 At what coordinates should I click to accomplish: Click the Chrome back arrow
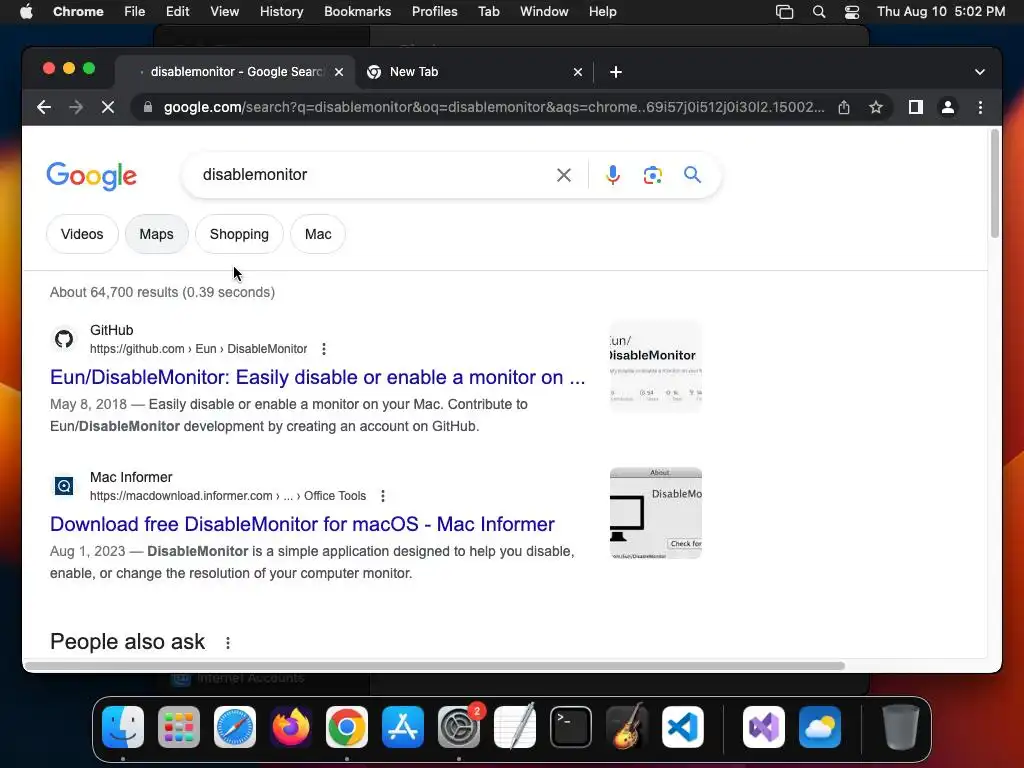[x=44, y=107]
